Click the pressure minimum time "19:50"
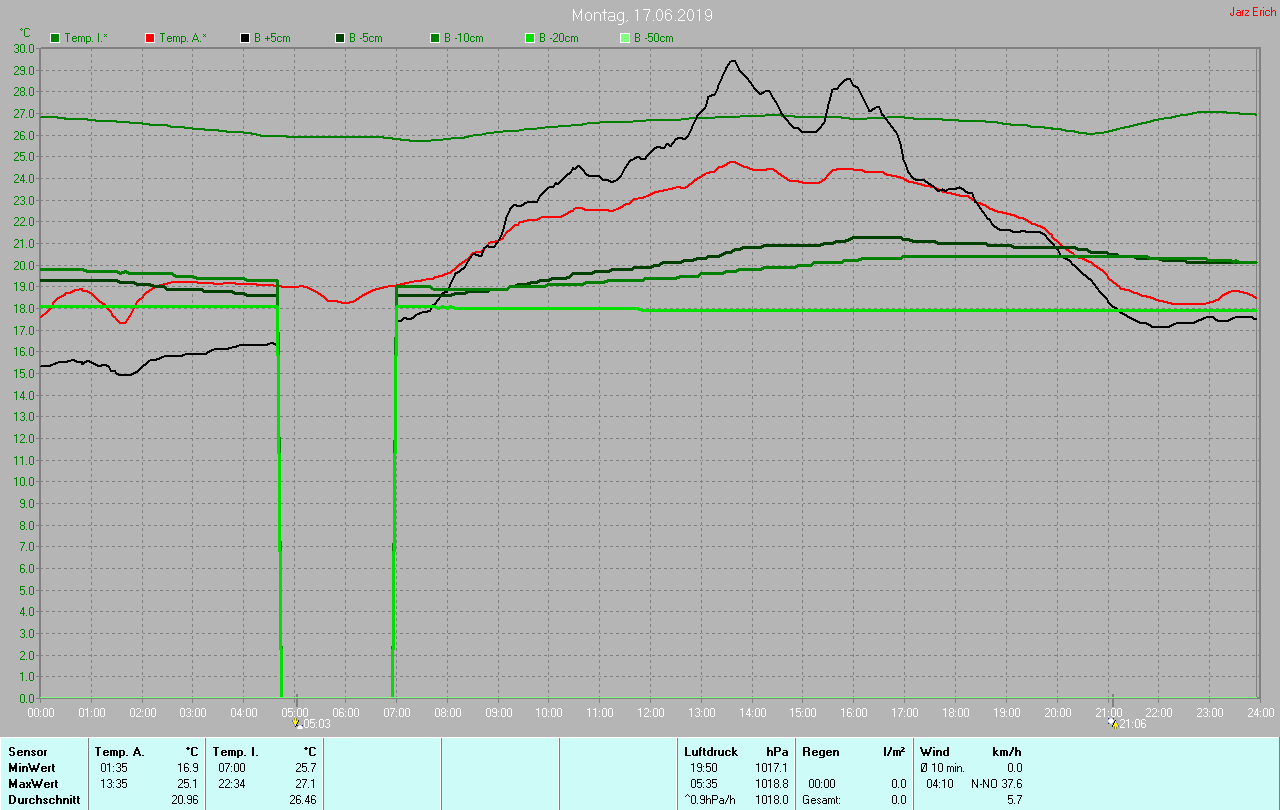Screen dimensions: 1280x810 coord(704,767)
